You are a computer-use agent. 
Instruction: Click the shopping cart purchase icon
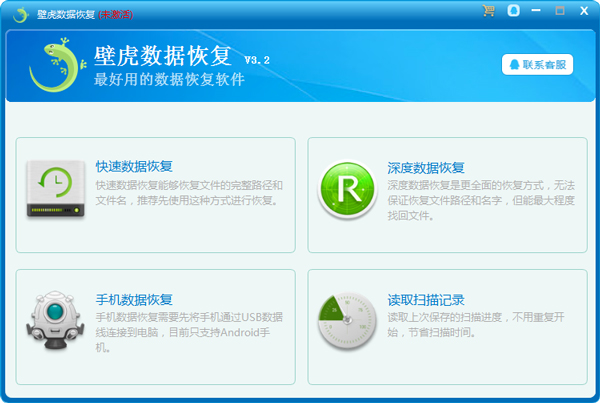[488, 11]
